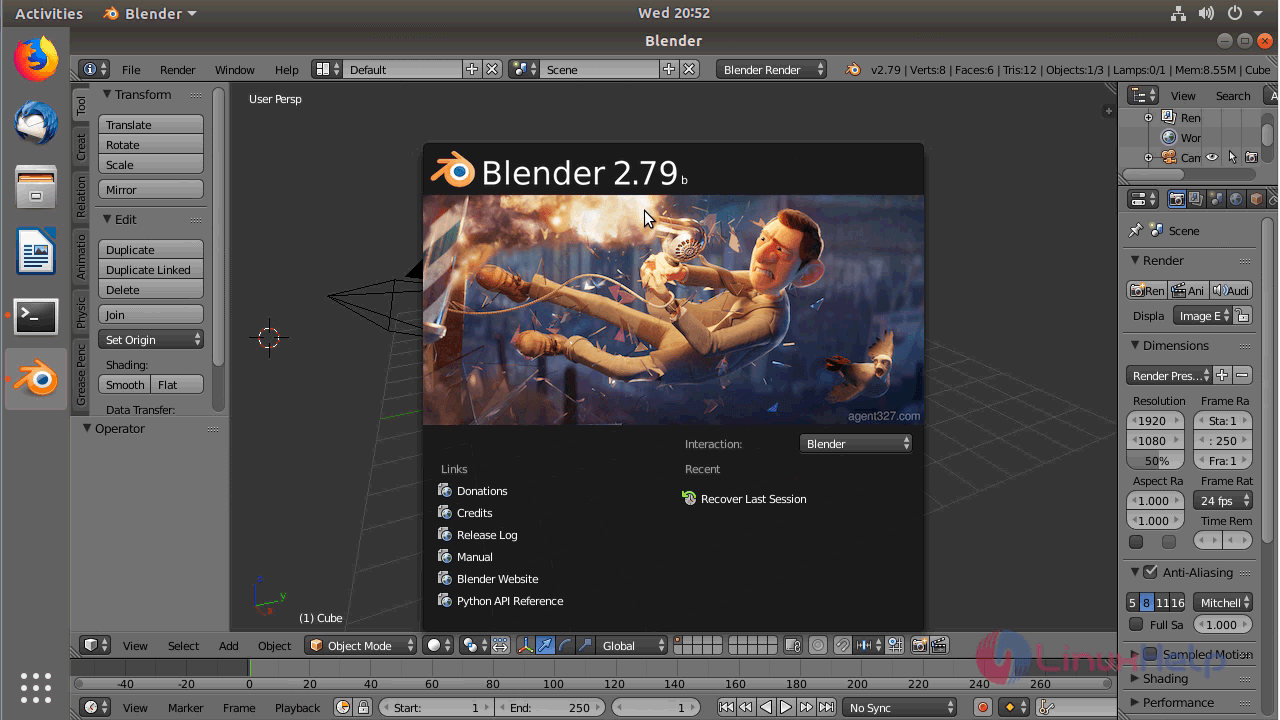Viewport: 1280px width, 720px height.
Task: Jump to the last frame
Action: click(x=826, y=707)
